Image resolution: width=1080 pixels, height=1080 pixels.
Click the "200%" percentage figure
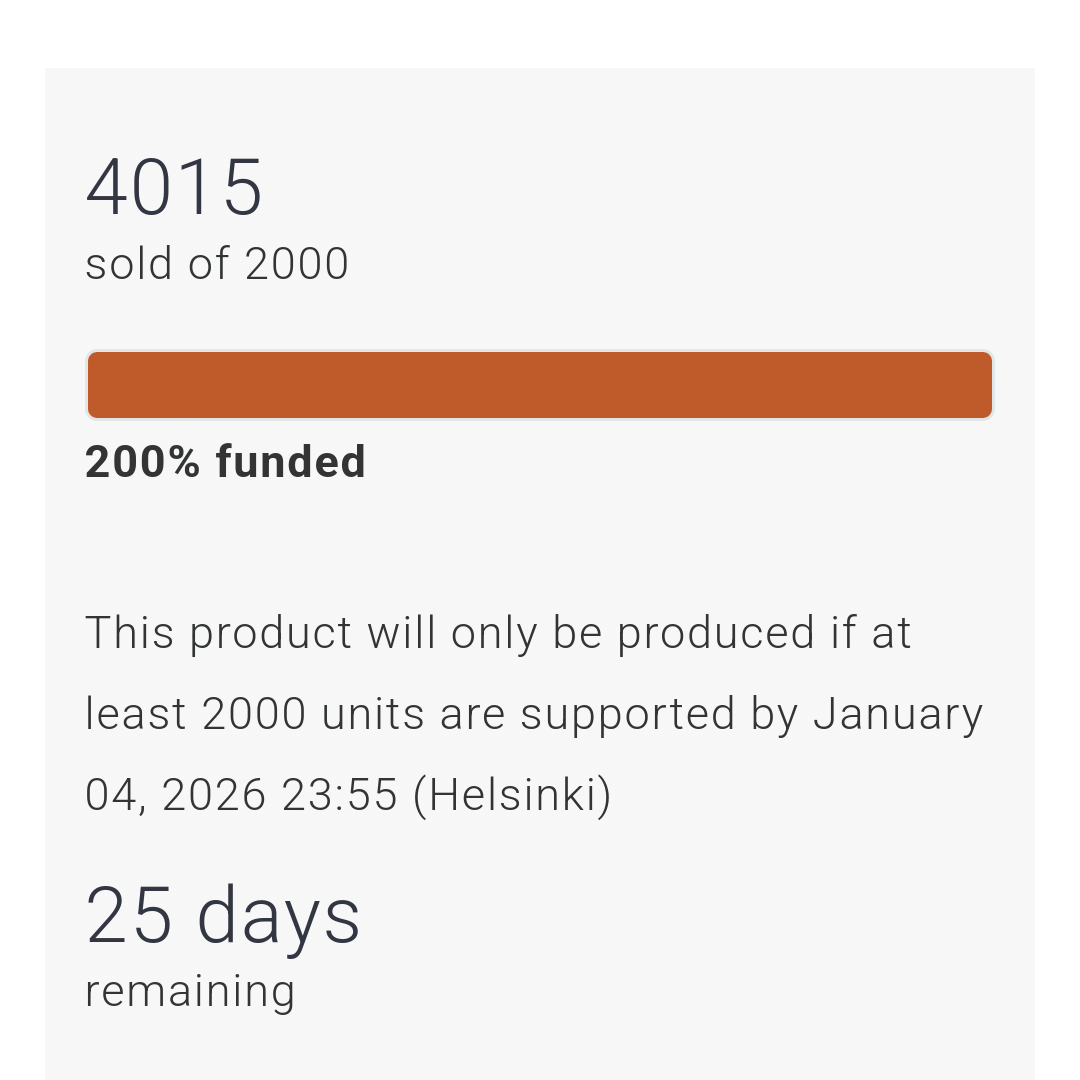[x=143, y=462]
